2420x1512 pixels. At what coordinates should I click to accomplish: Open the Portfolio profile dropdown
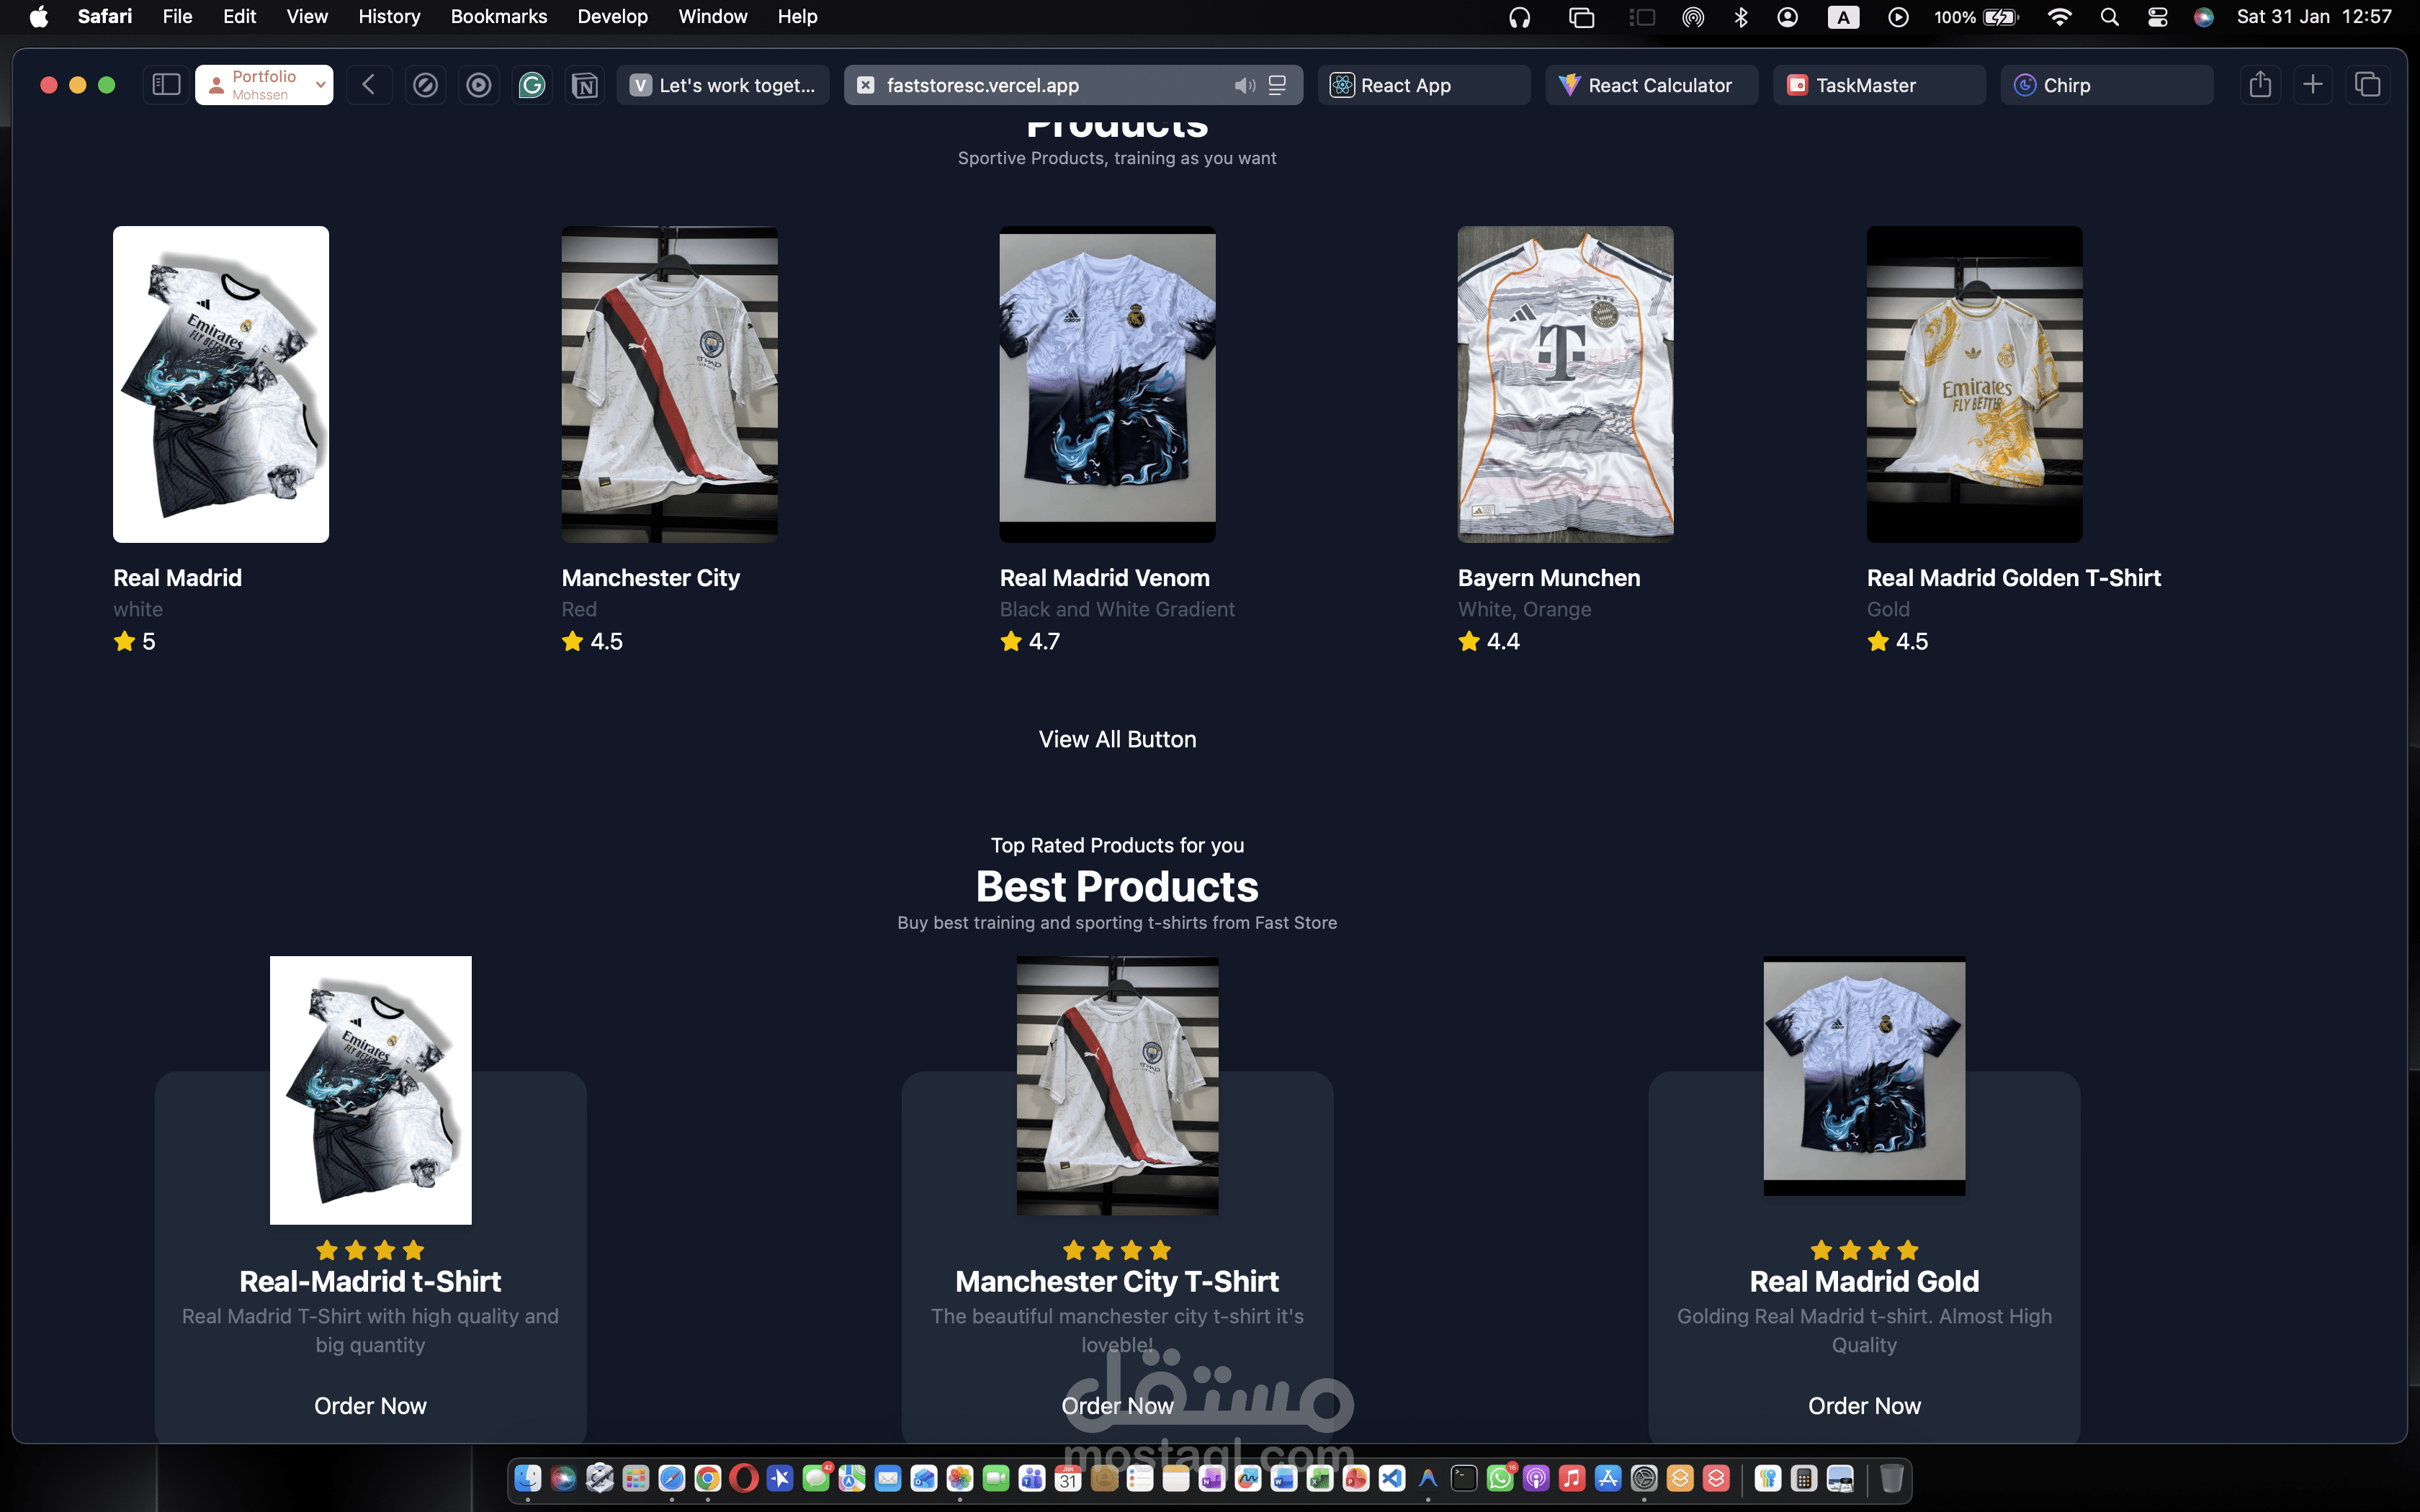(264, 85)
